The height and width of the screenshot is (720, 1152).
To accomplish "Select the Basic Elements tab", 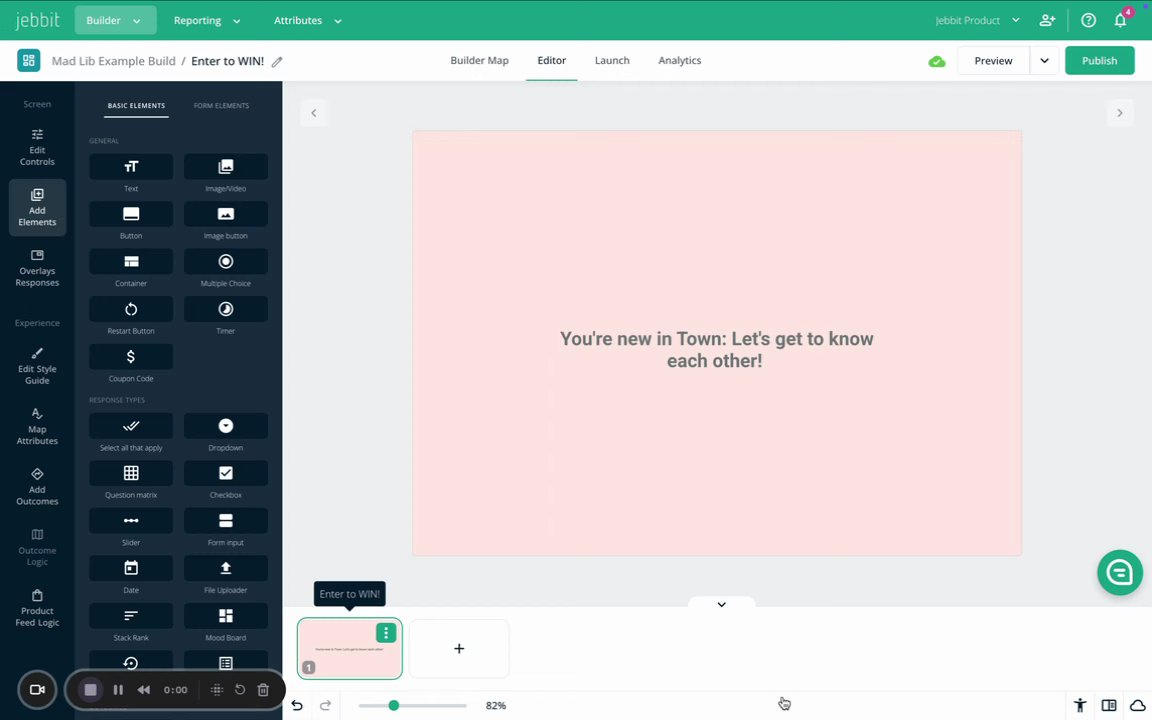I will [136, 106].
